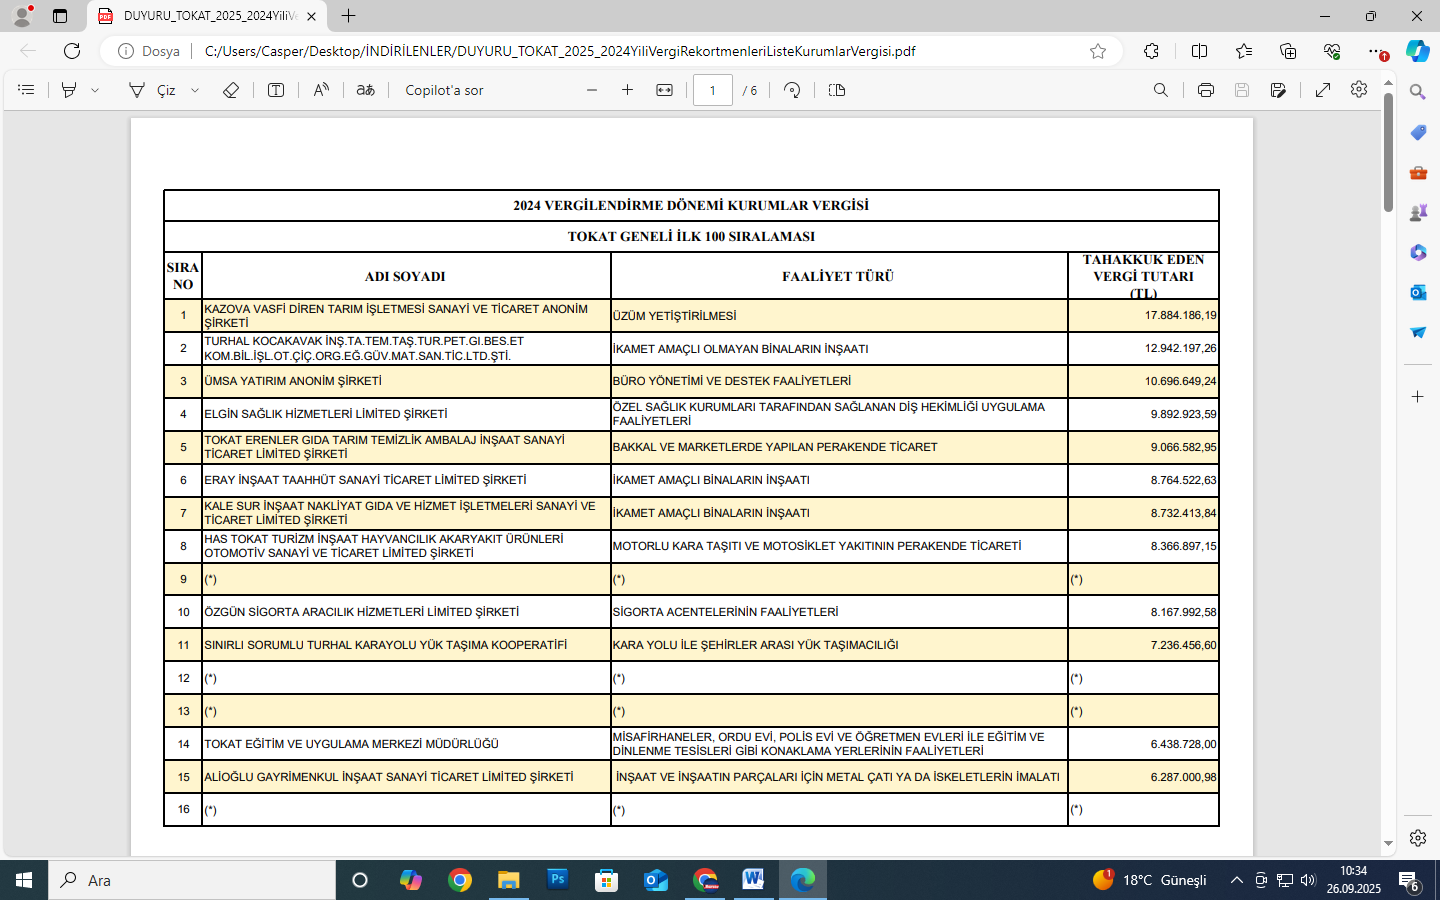Toggle split screen view in Edge
1440x900 pixels.
1199,51
